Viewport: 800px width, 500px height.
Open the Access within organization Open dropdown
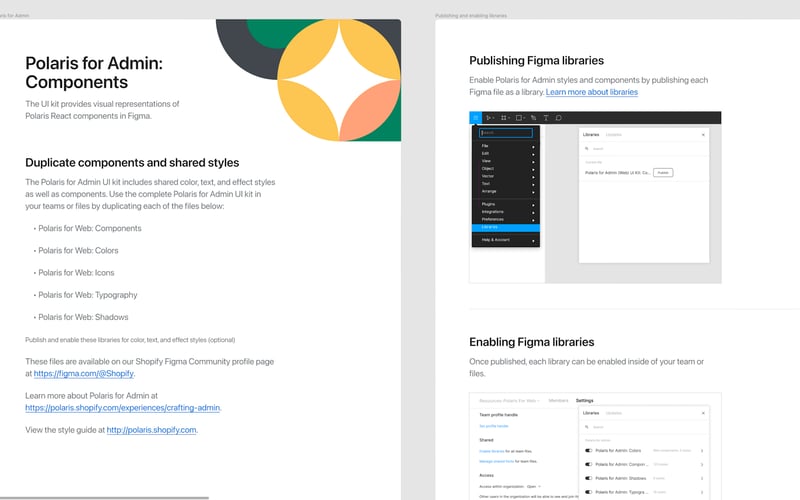tap(535, 486)
